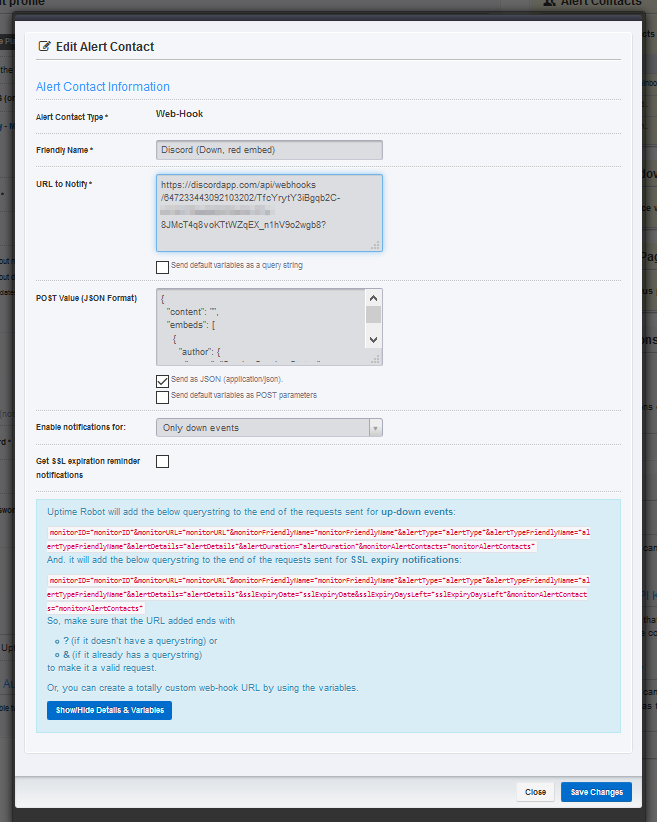Open the Enable notifications for dropdown
The width and height of the screenshot is (657, 822).
click(269, 428)
